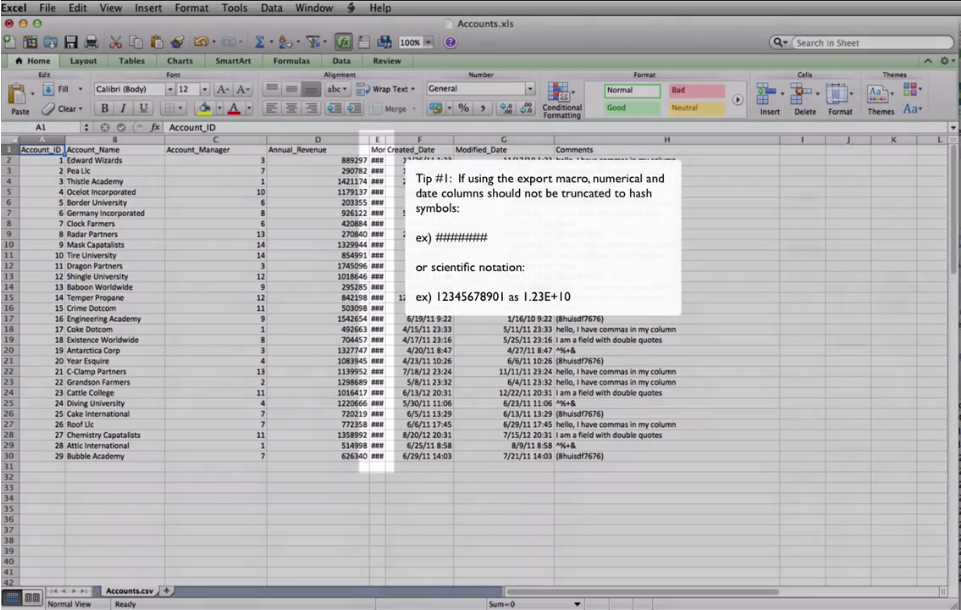
Task: Open the Data menu in menu bar
Action: 272,8
